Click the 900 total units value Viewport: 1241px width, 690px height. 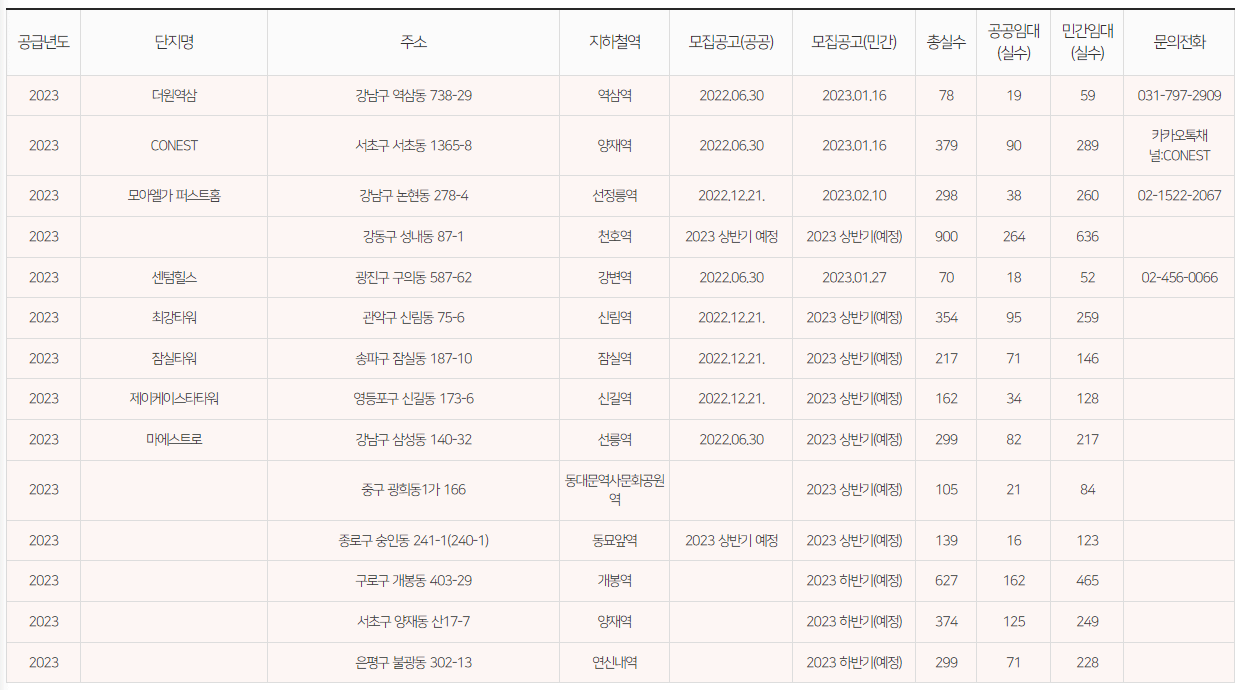coord(945,237)
